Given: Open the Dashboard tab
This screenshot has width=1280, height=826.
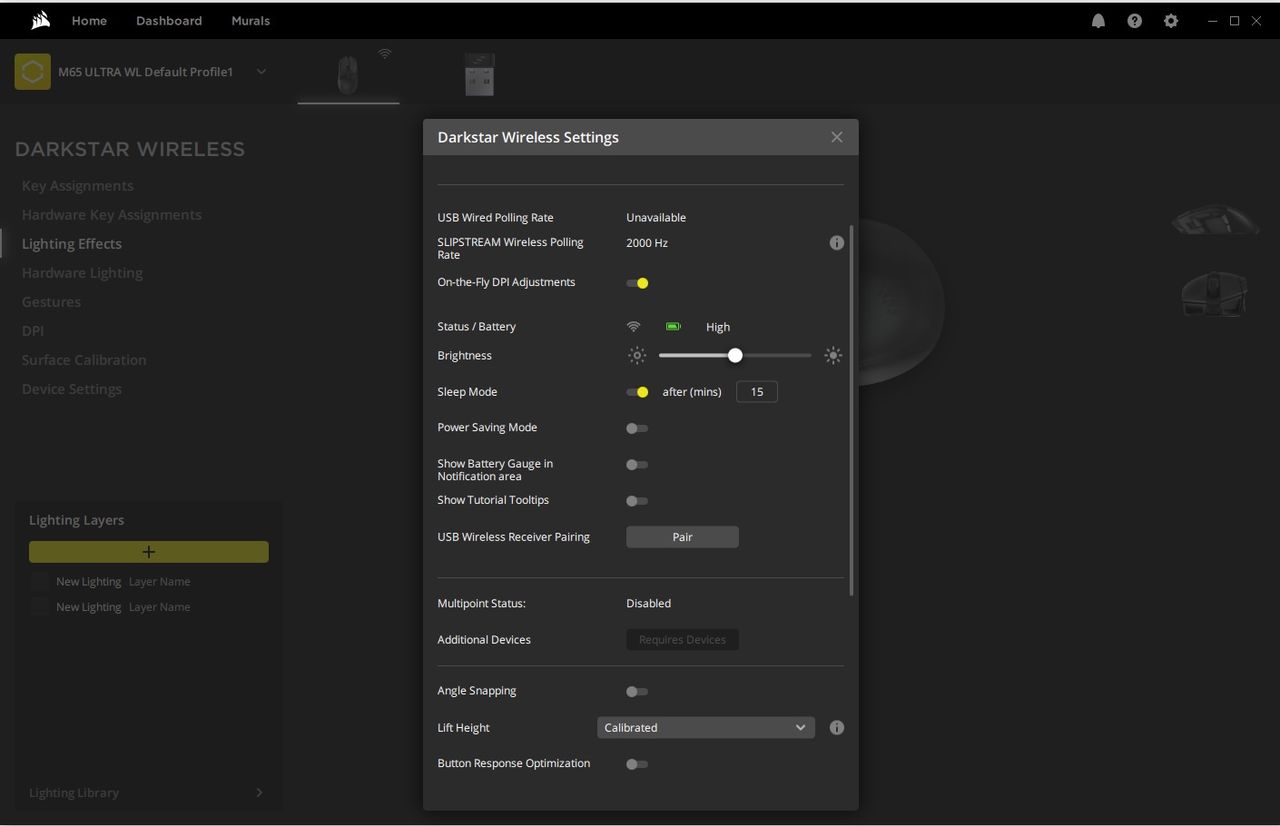Looking at the screenshot, I should pos(169,20).
